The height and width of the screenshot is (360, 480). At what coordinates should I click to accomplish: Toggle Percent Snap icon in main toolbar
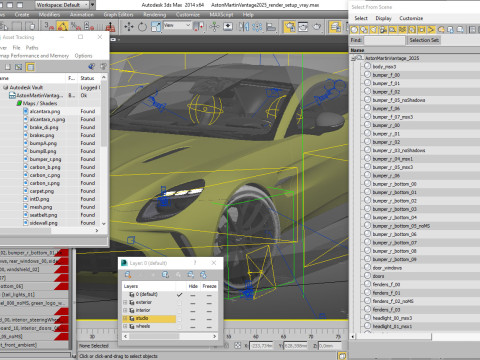(76, 26)
